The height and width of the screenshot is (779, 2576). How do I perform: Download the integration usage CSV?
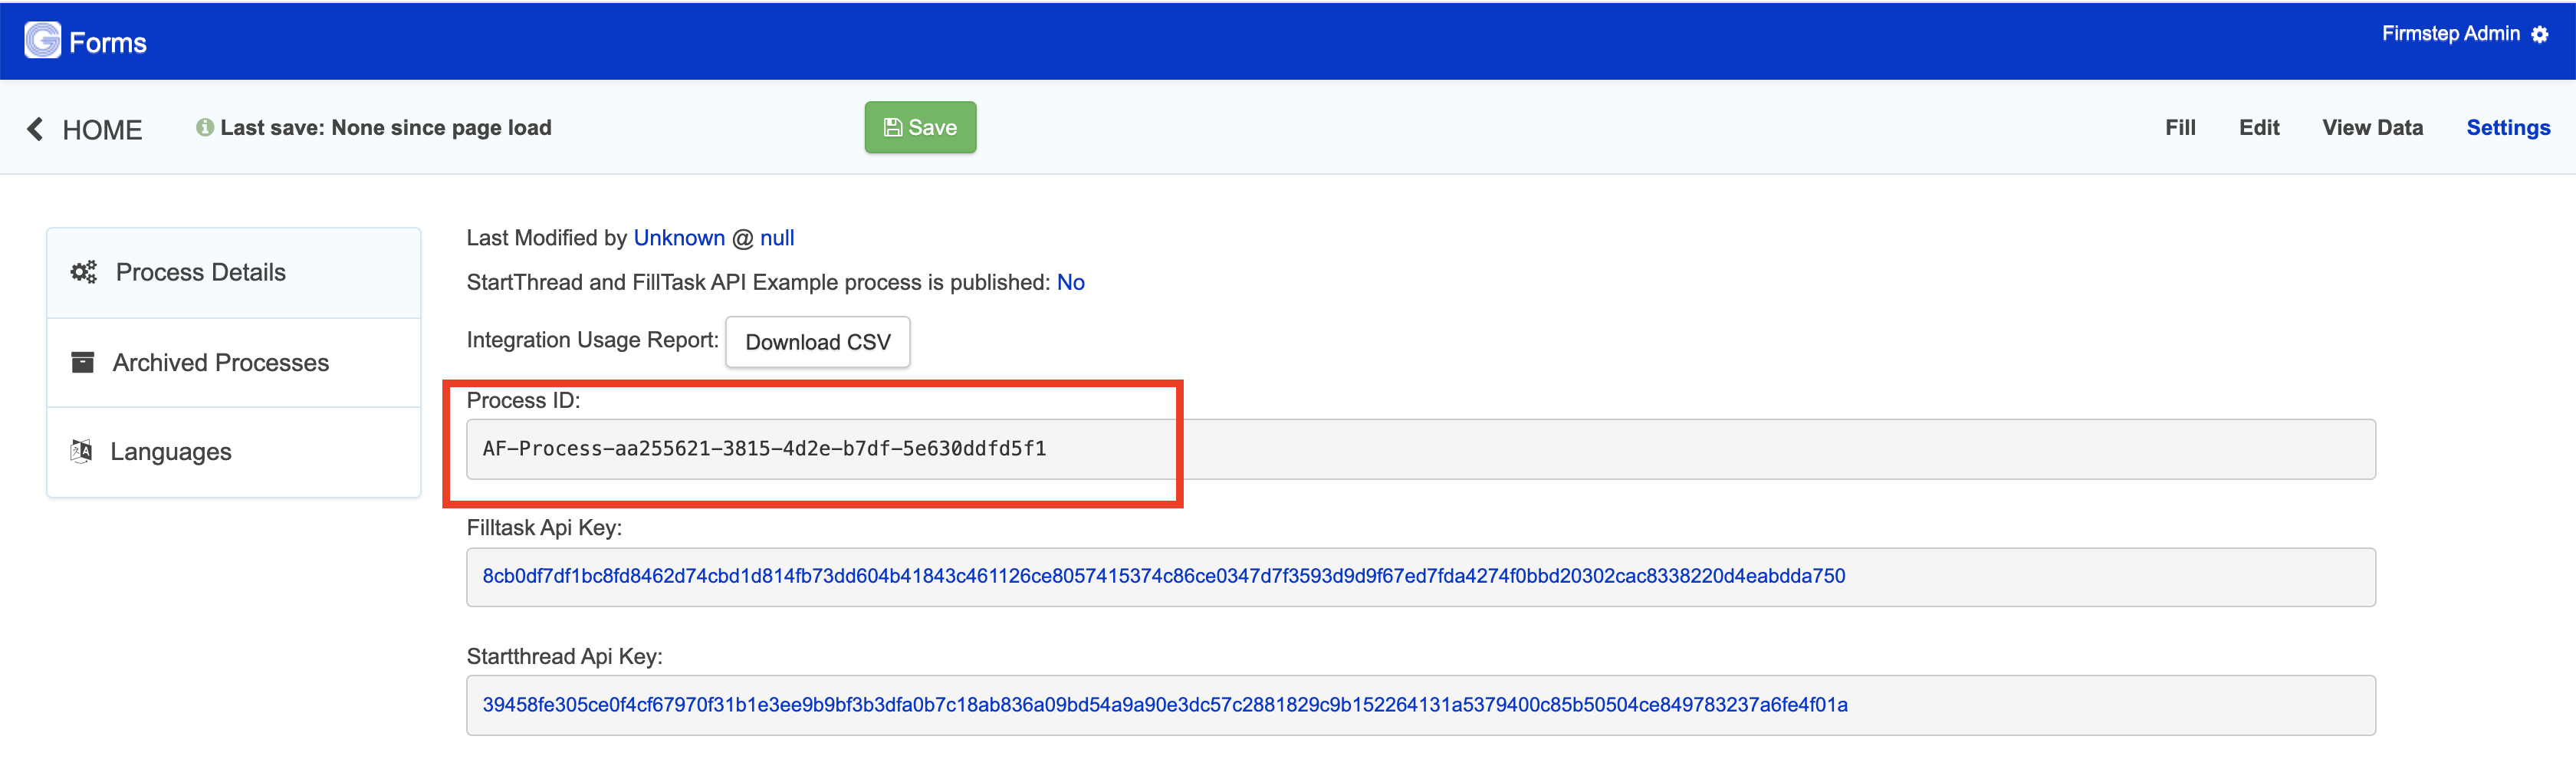817,342
